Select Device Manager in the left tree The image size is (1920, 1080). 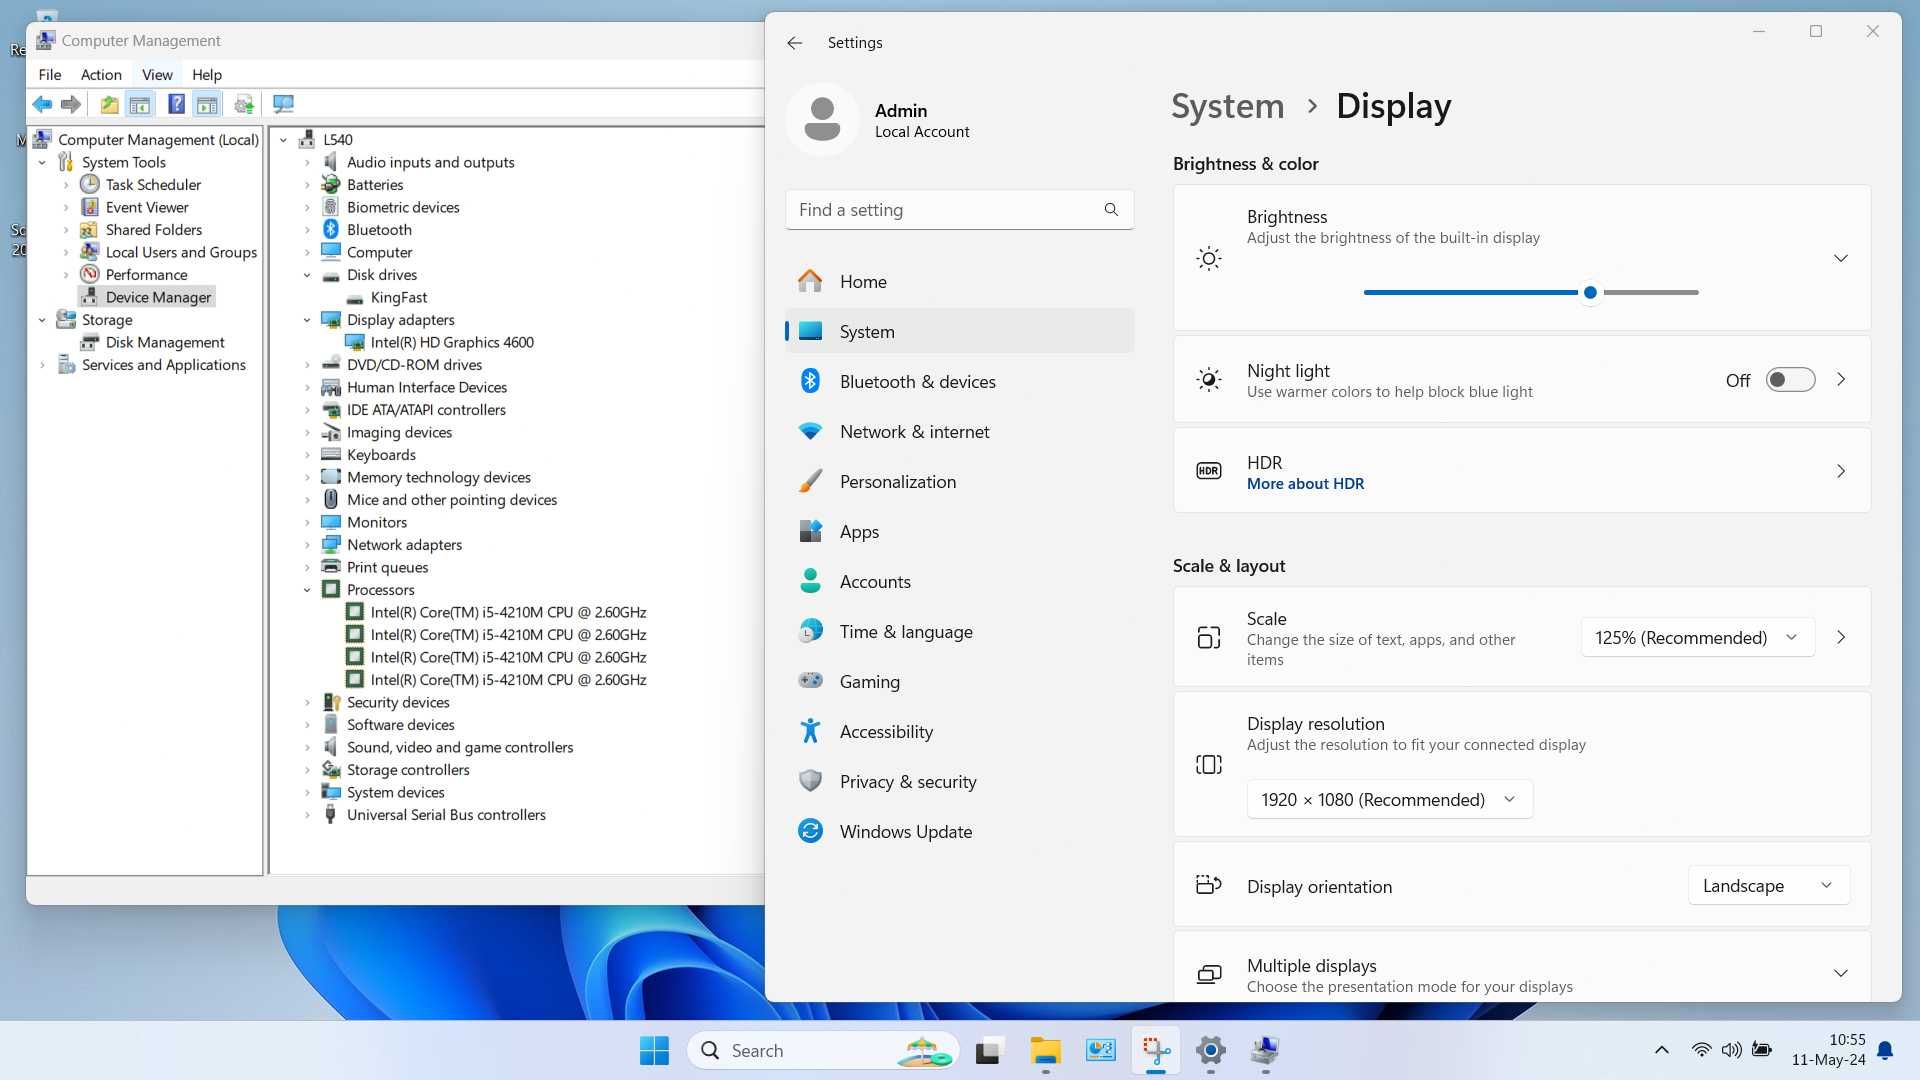pyautogui.click(x=158, y=297)
